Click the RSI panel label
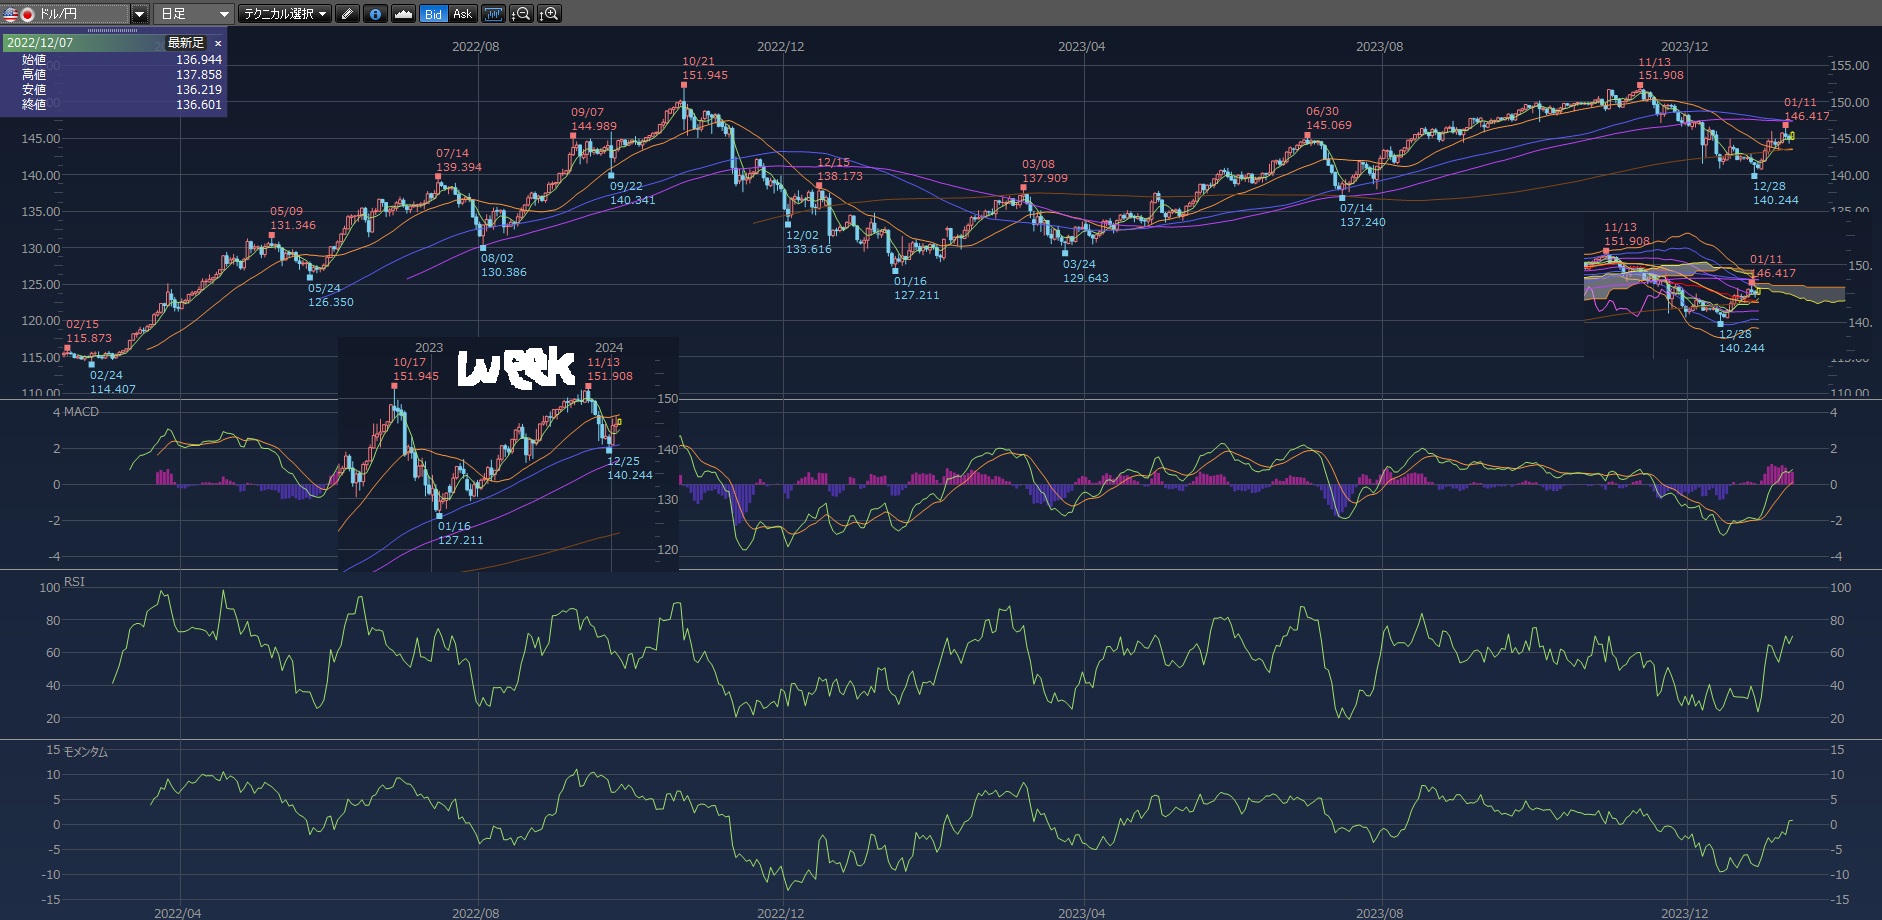The image size is (1882, 920). click(x=74, y=582)
